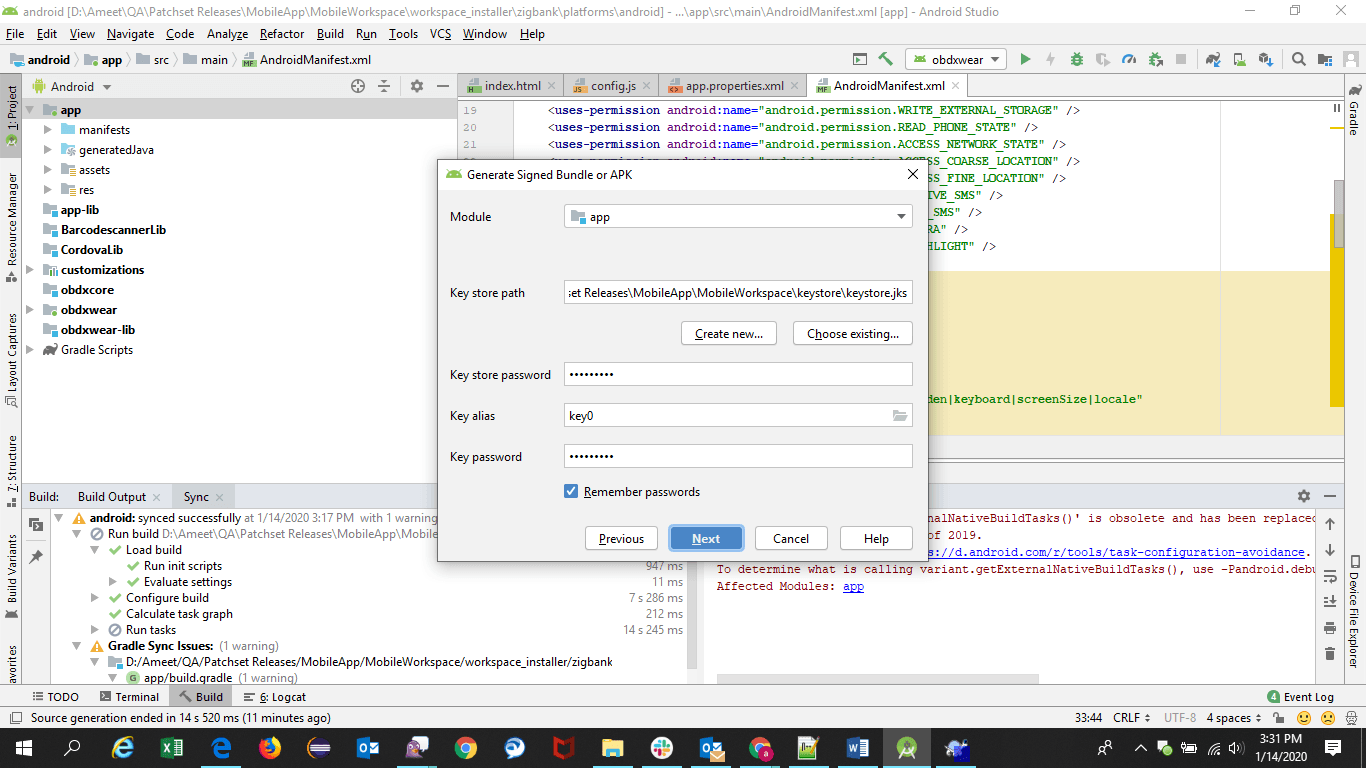Image resolution: width=1366 pixels, height=768 pixels.
Task: Open the obdxwear run configuration dropdown
Action: click(955, 60)
